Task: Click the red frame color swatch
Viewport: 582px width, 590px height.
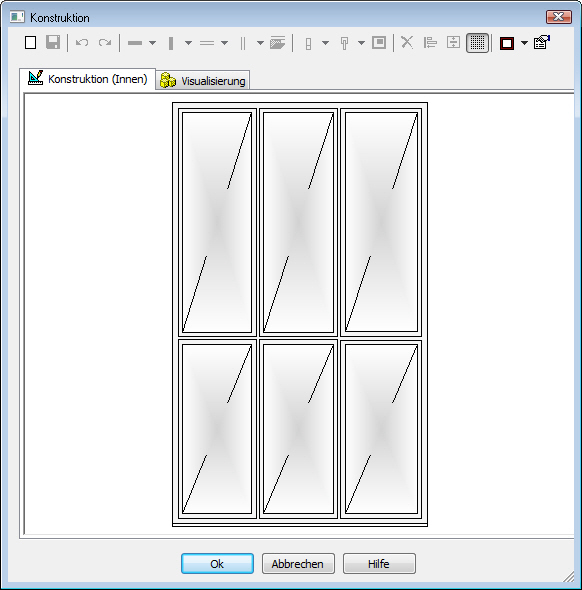Action: point(507,43)
